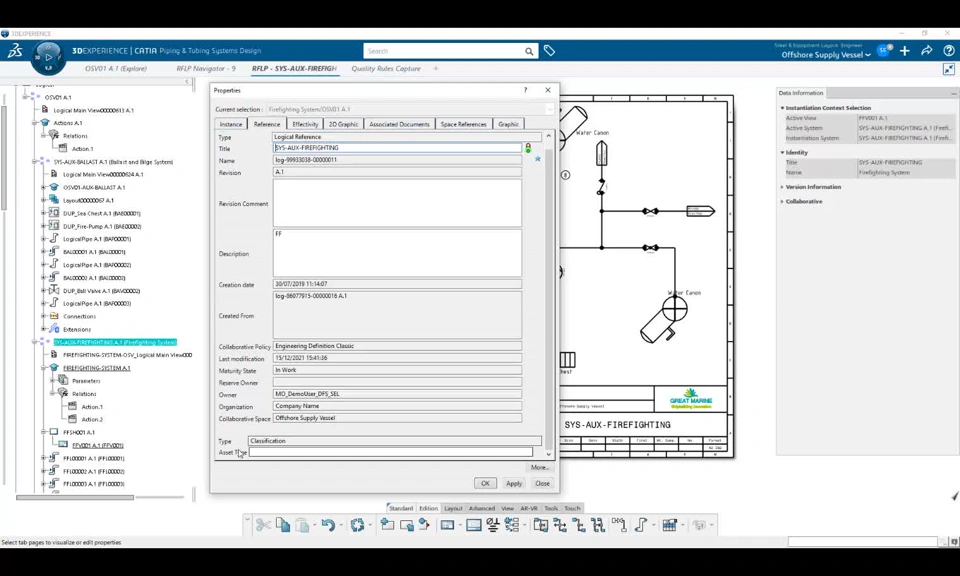
Task: Click the Paste clipboard icon in bottom toolbar
Action: click(302, 525)
